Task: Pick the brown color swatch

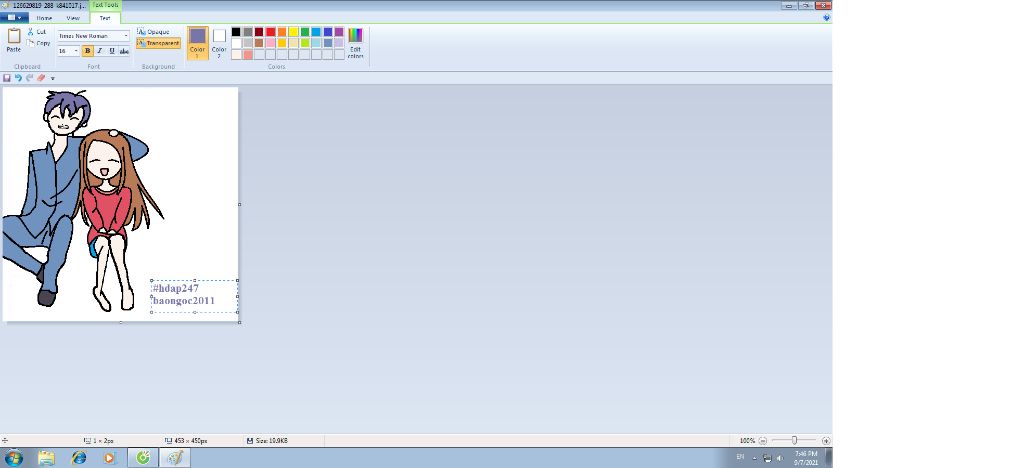Action: (x=259, y=43)
